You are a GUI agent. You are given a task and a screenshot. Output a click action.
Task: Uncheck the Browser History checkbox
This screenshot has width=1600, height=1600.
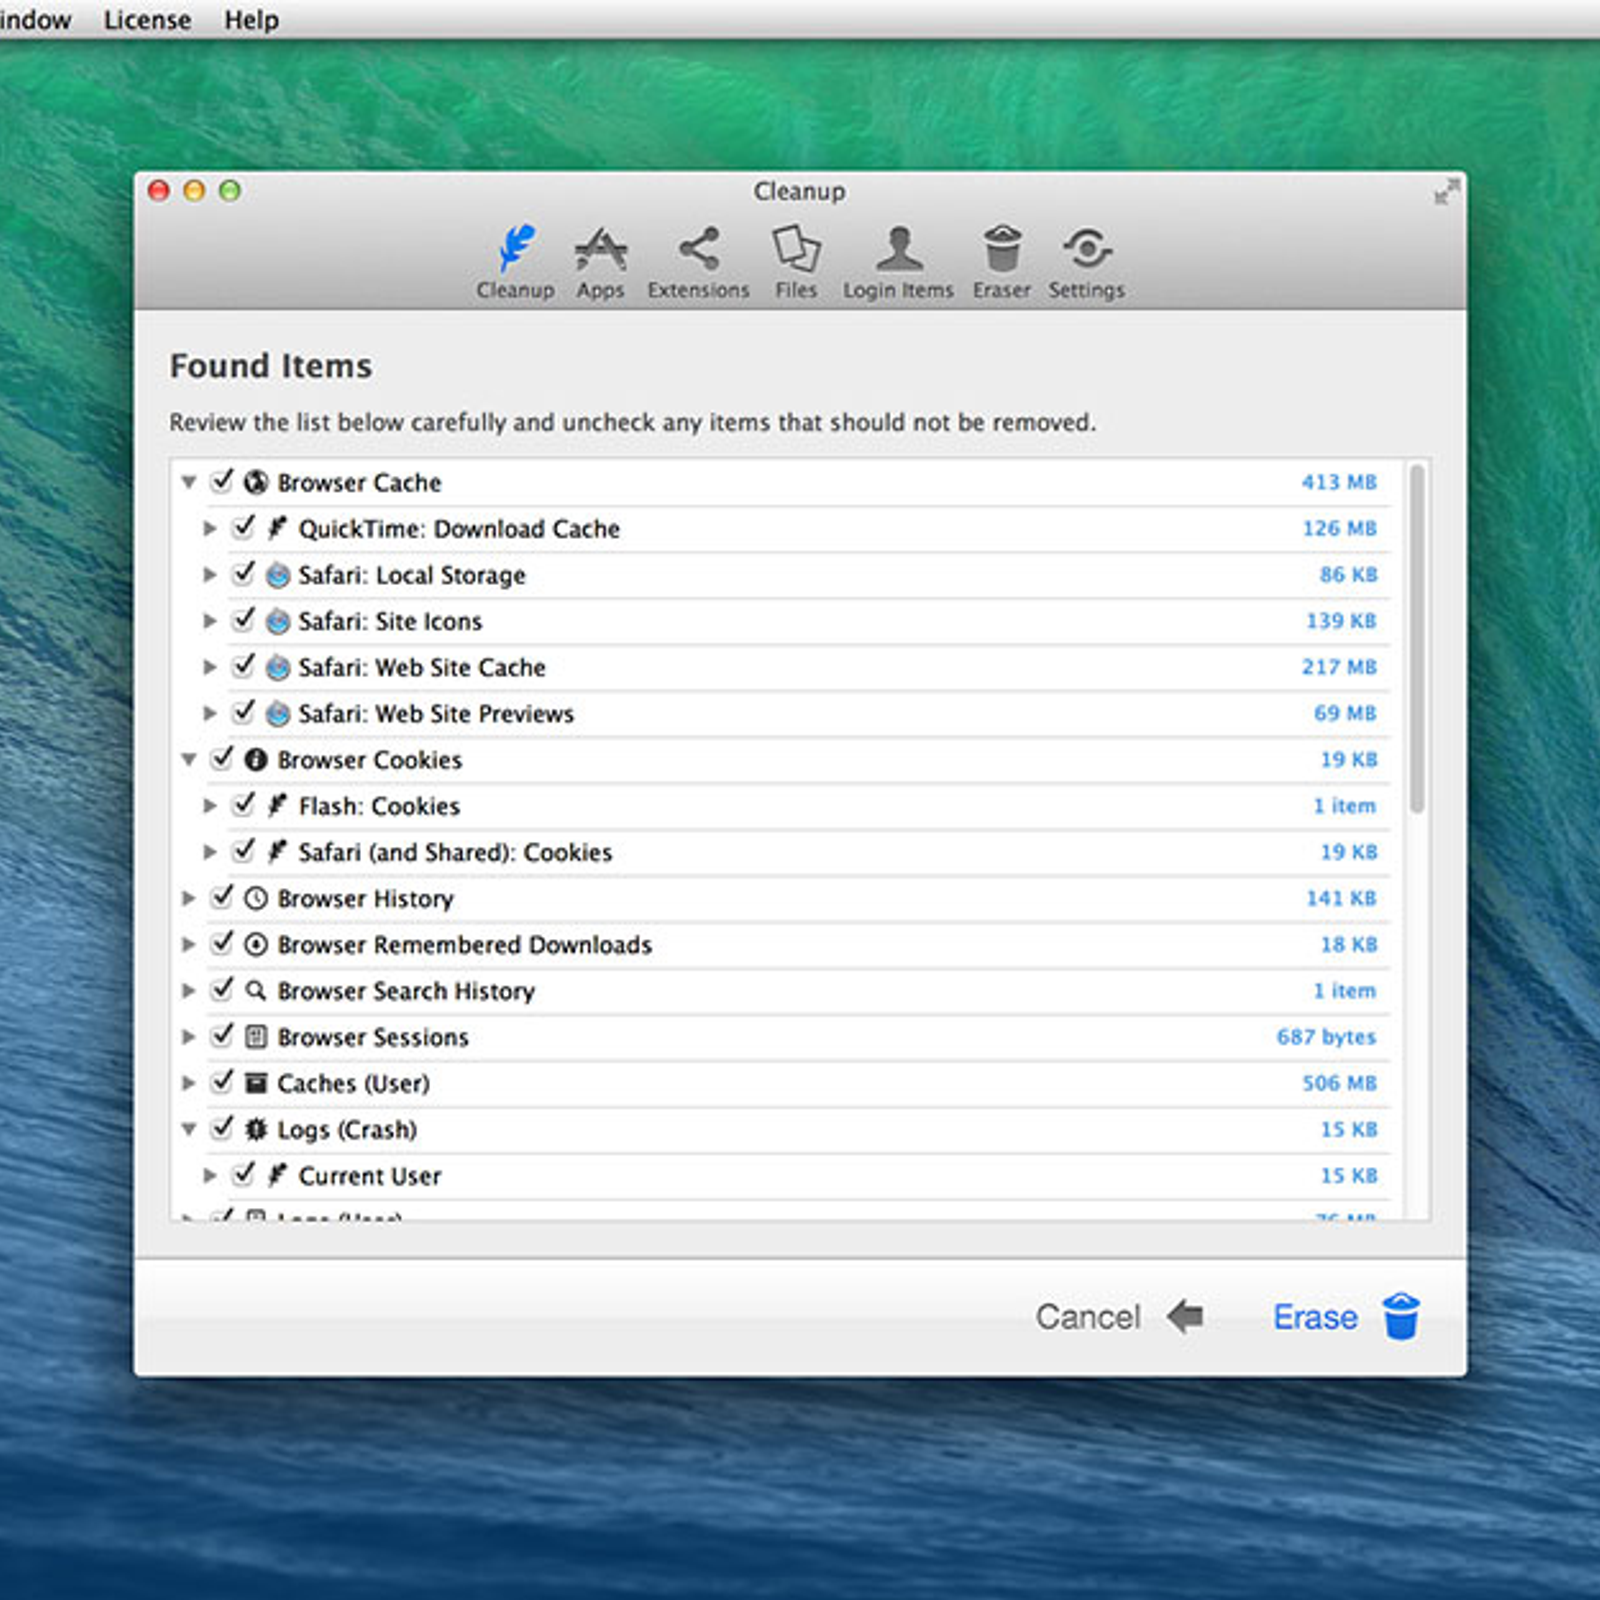(222, 896)
